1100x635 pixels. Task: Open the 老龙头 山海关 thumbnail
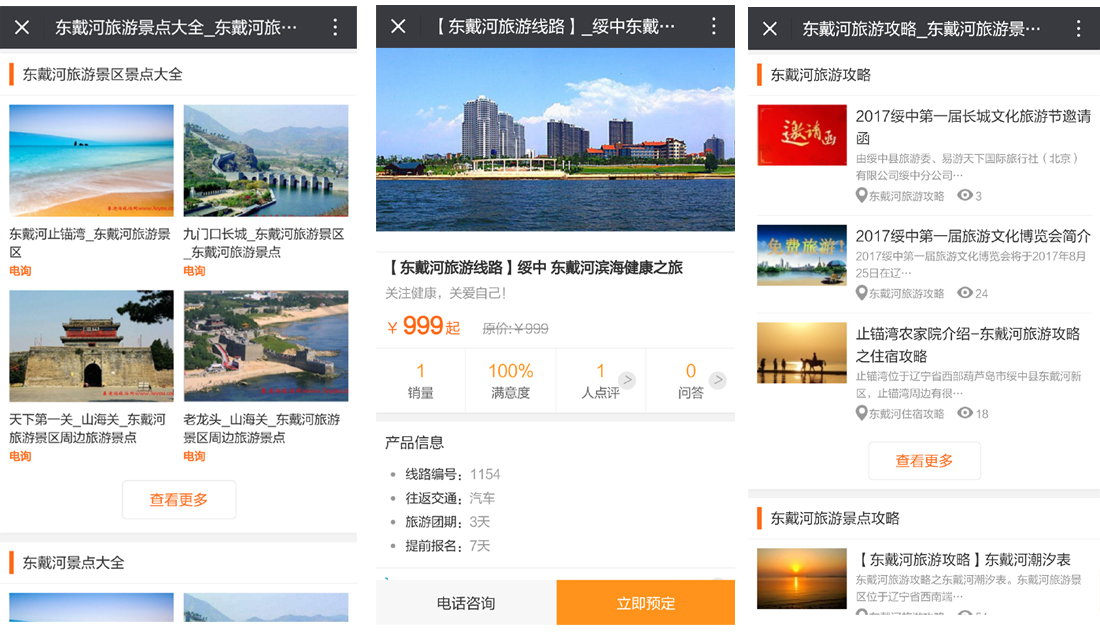[266, 346]
